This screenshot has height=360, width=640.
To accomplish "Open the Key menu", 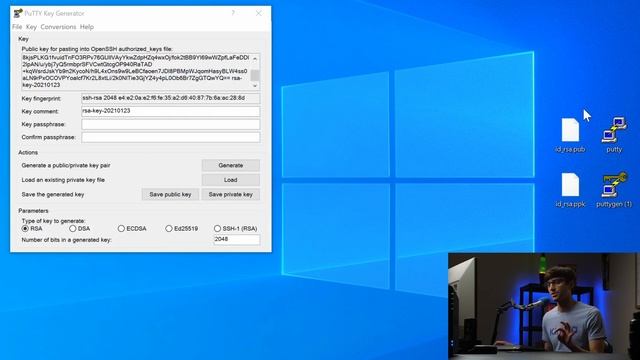I will [31, 27].
